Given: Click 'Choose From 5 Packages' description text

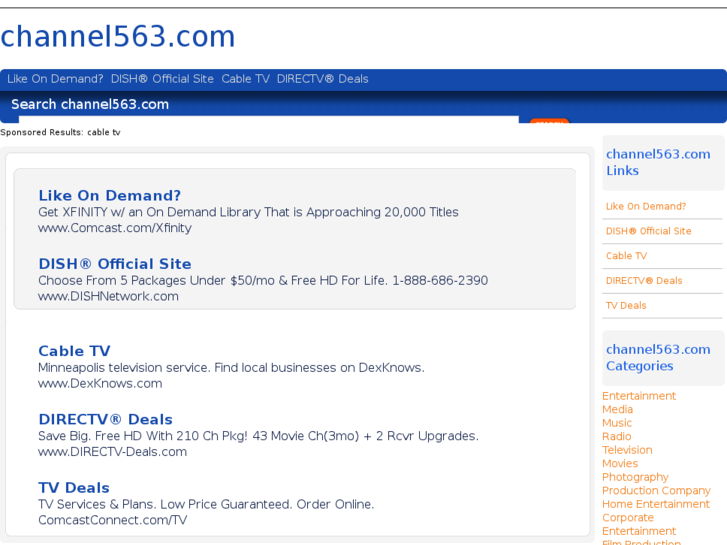Looking at the screenshot, I should 263,280.
